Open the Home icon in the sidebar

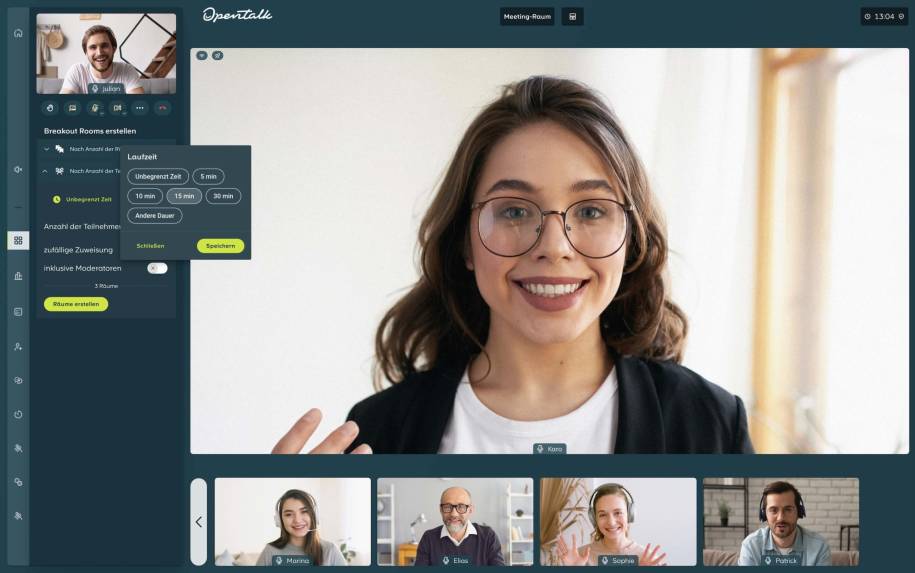pos(18,33)
